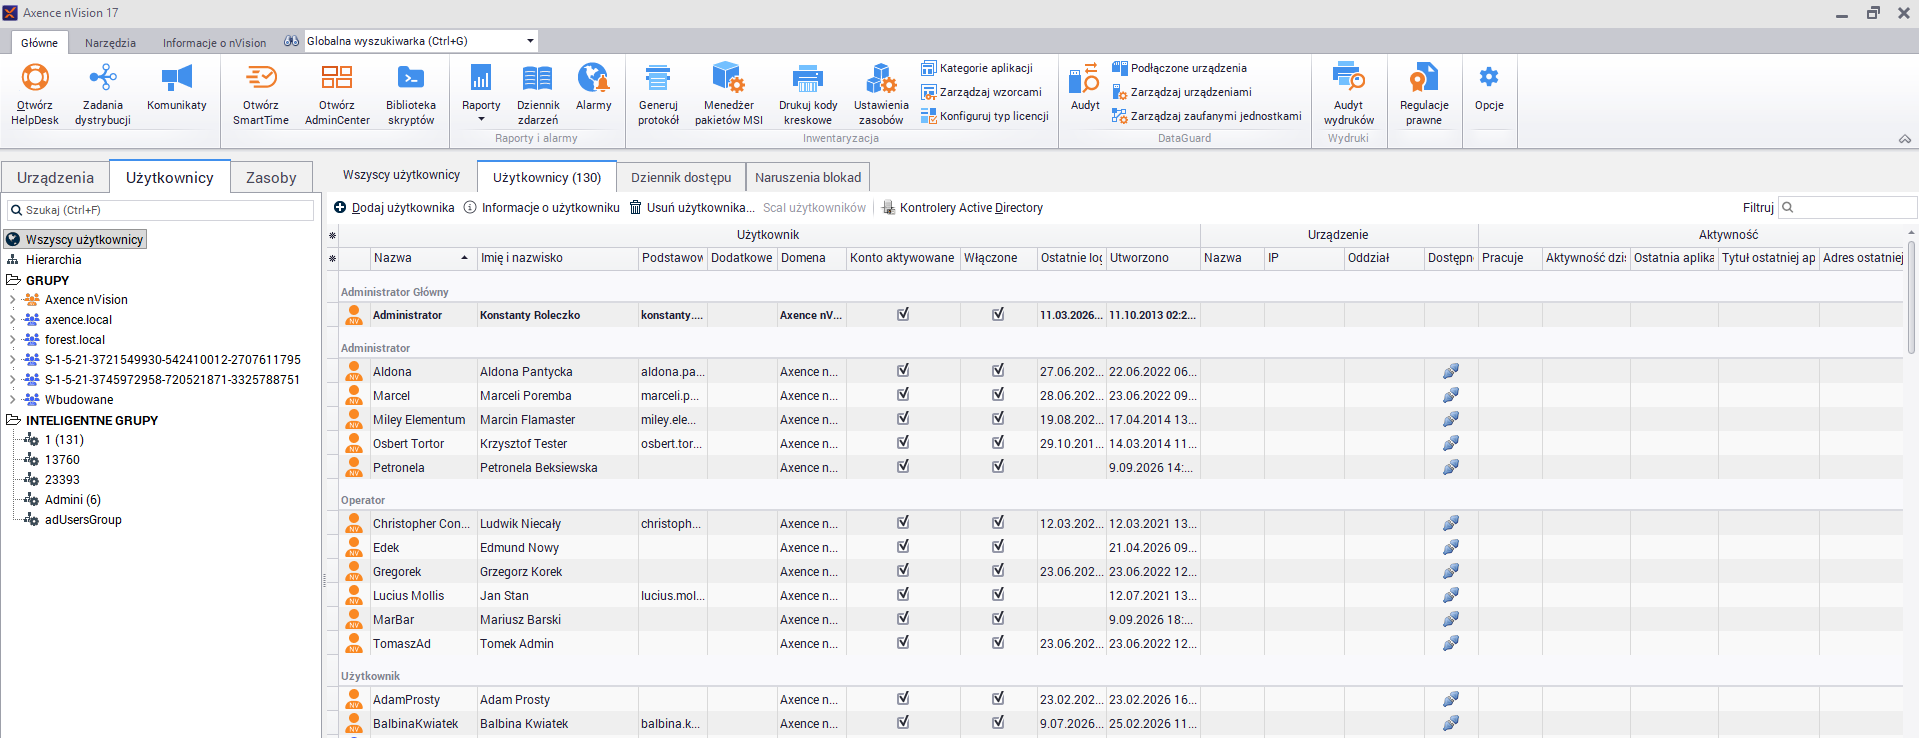
Task: Launch Otwórz SmartTime
Action: tap(261, 93)
